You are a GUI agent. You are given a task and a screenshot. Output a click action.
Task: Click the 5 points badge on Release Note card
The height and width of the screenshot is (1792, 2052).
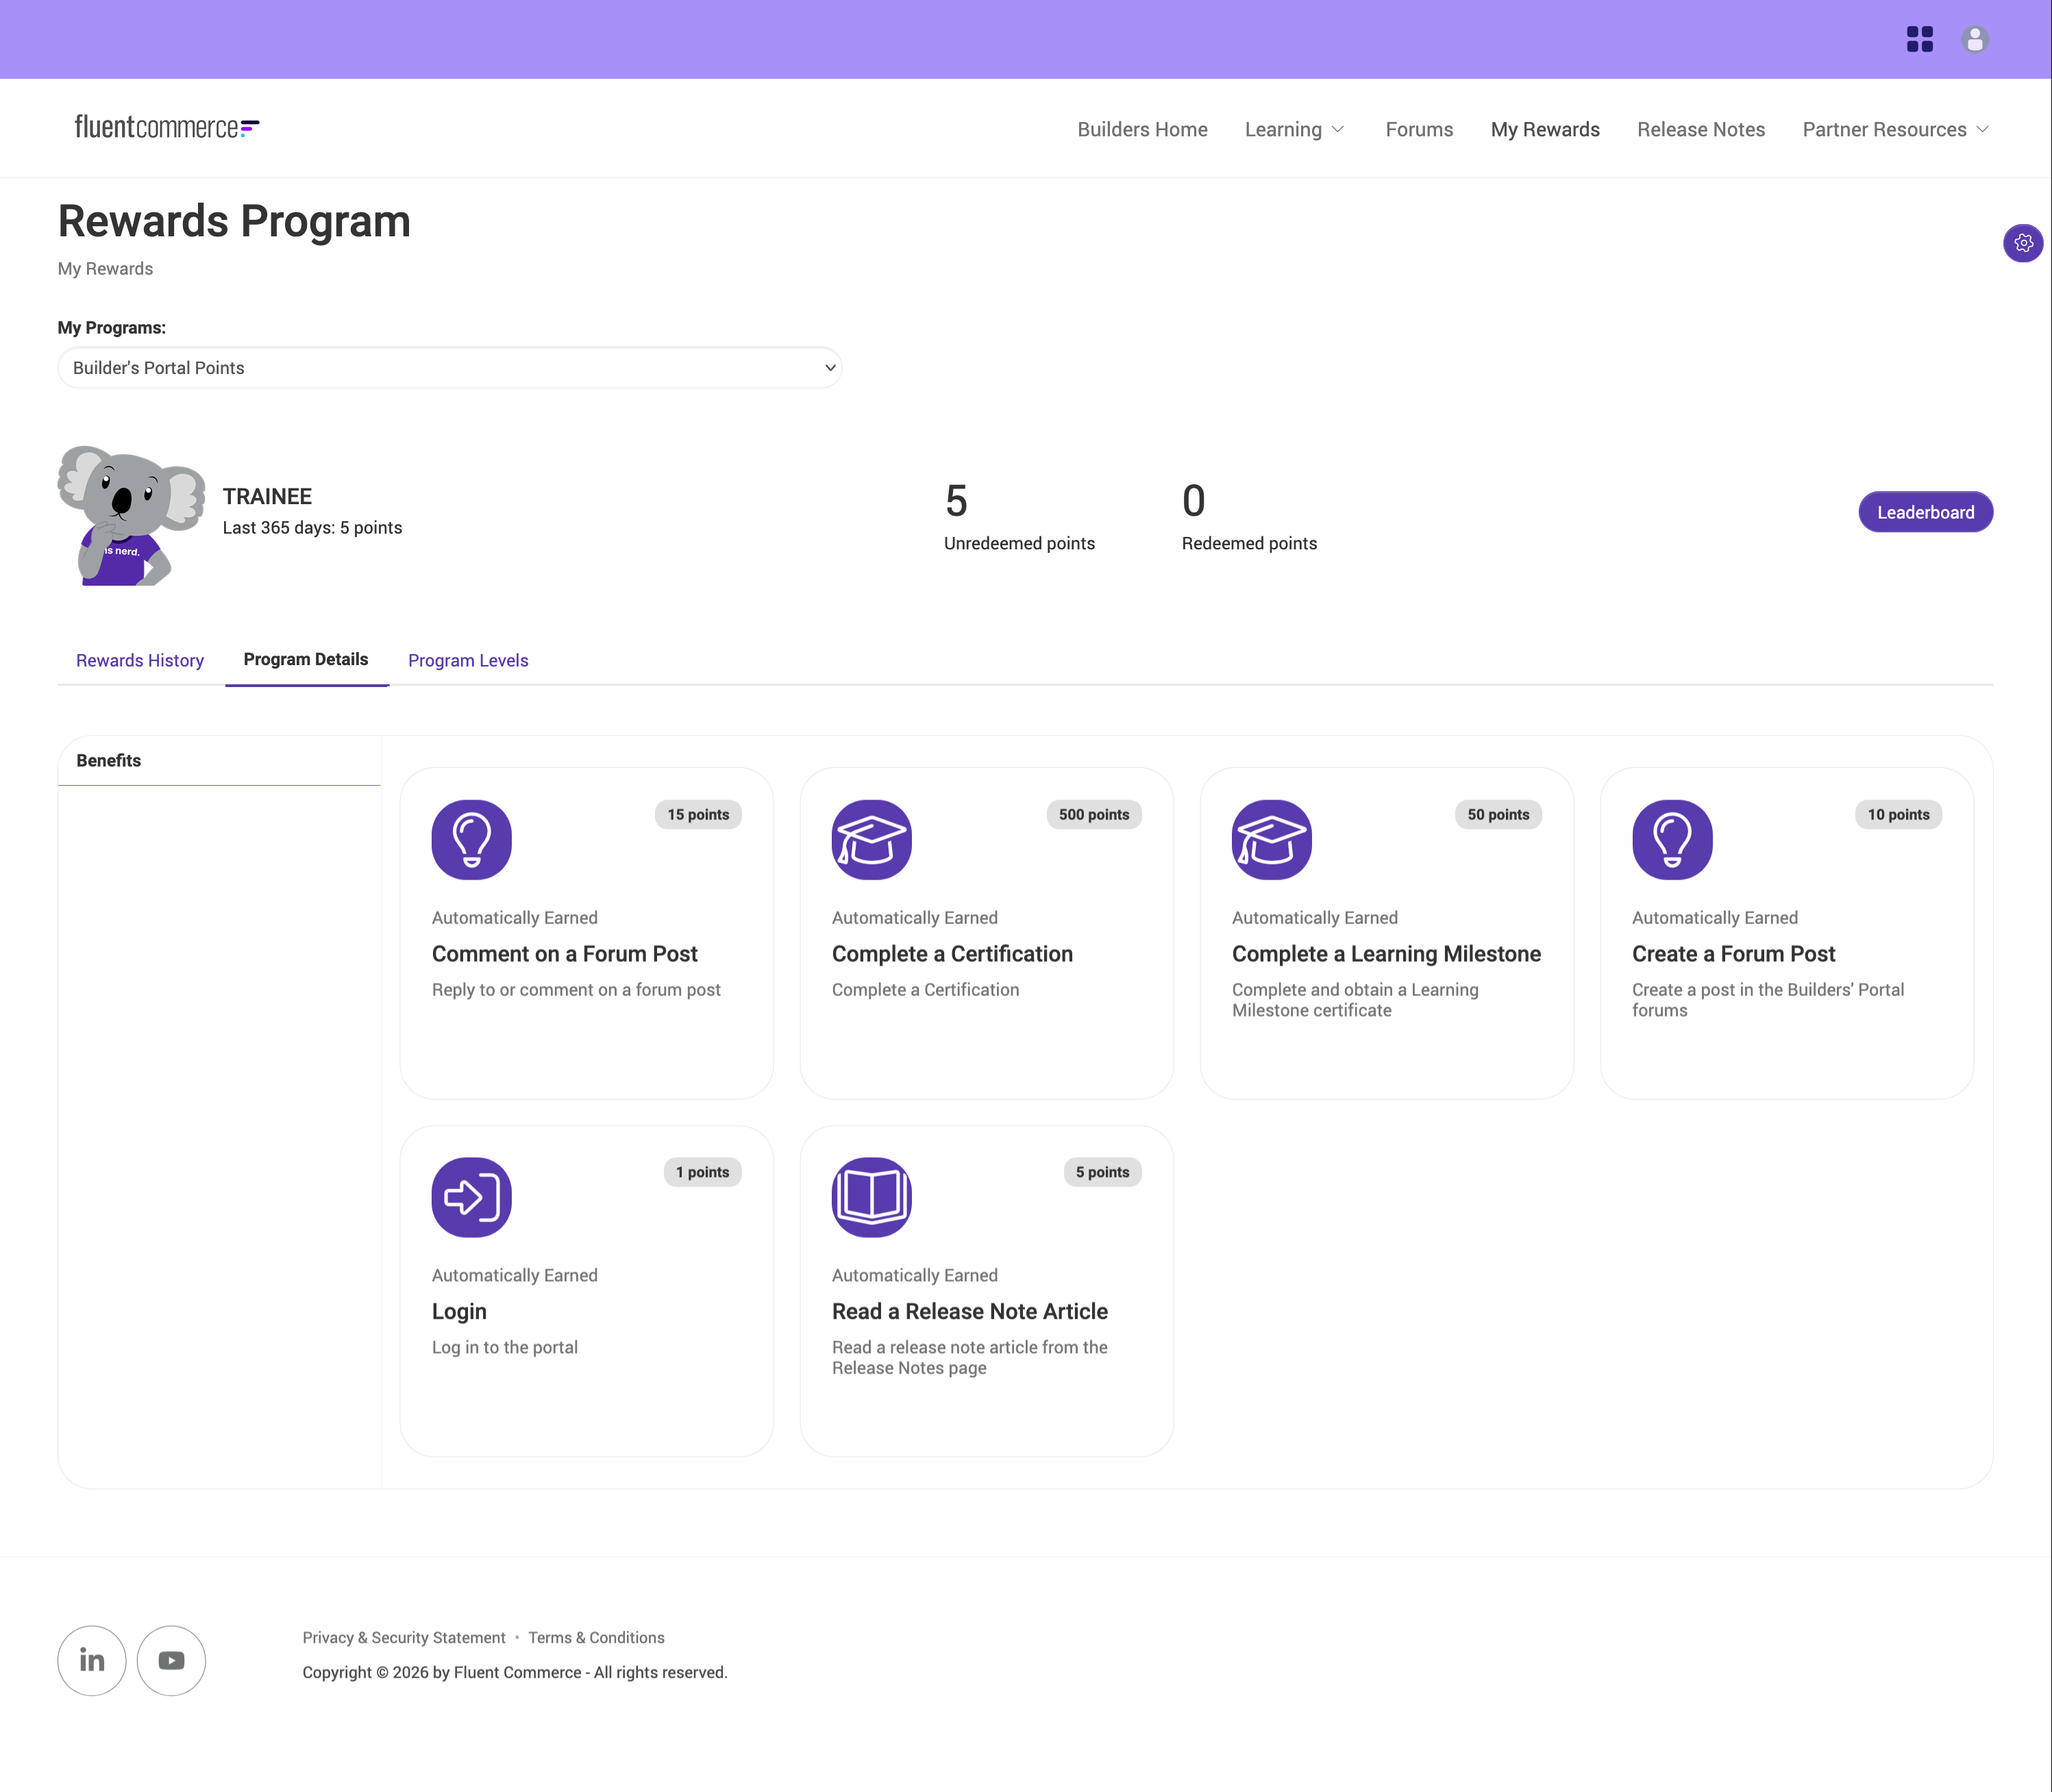click(1102, 1172)
